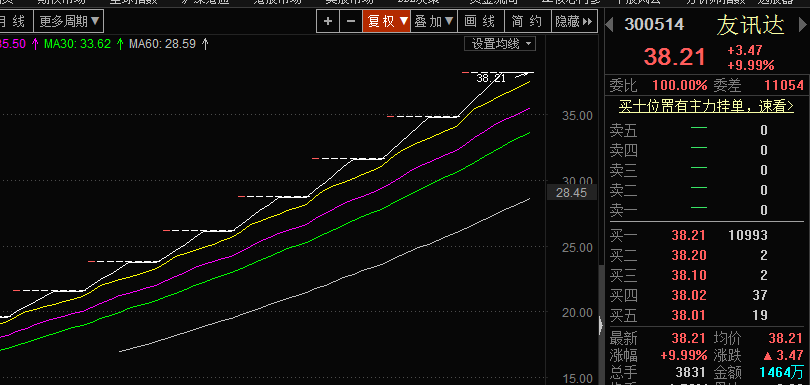
Task: Open the 买十位置有主力挂单 link
Action: point(707,106)
